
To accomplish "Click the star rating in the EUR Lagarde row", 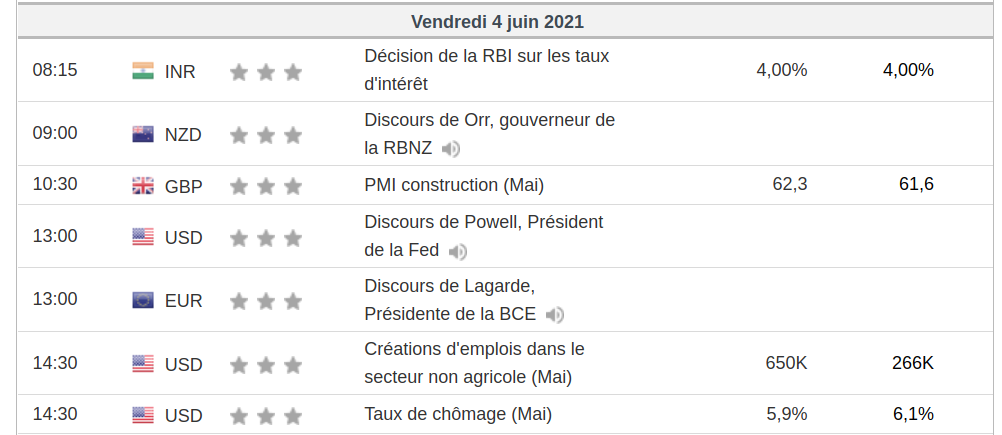I will coord(266,300).
